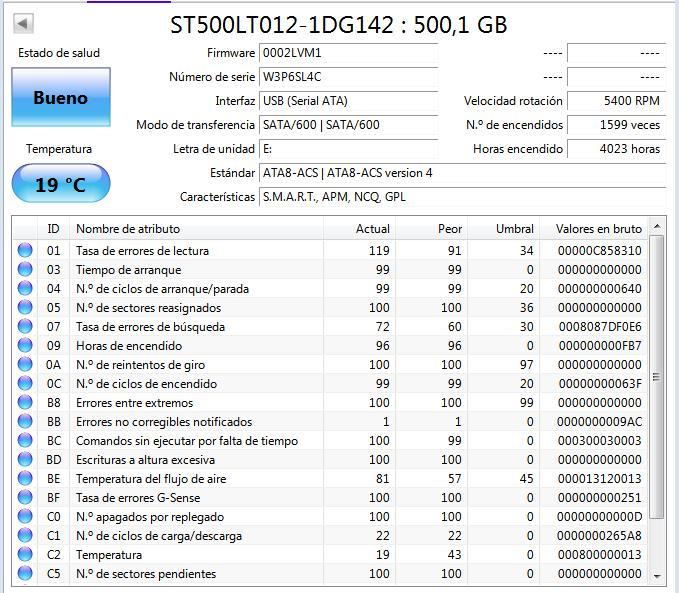Viewport: 679px width, 593px height.
Task: Click status icon for sectores pendientes row
Action: tap(25, 573)
